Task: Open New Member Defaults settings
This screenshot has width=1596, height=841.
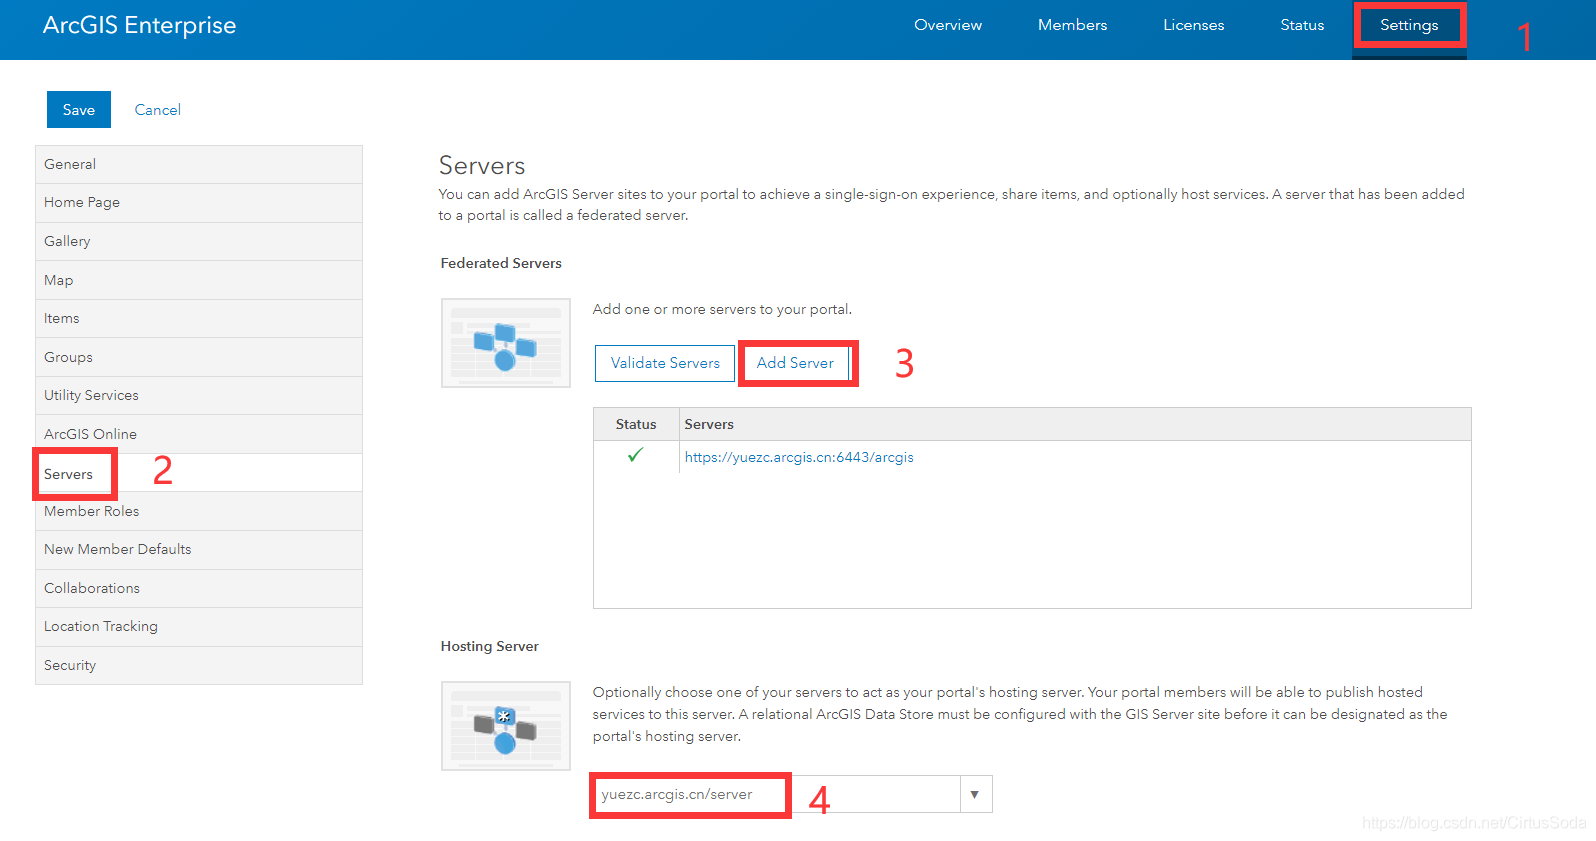Action: [x=199, y=549]
